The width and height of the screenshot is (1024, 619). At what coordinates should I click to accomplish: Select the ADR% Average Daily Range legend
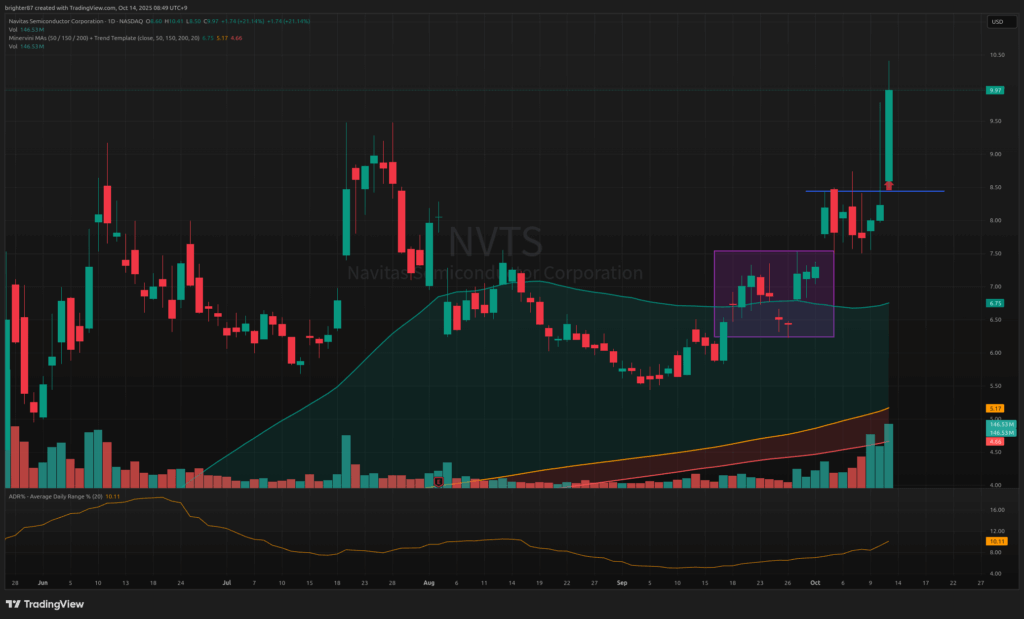pyautogui.click(x=50, y=497)
